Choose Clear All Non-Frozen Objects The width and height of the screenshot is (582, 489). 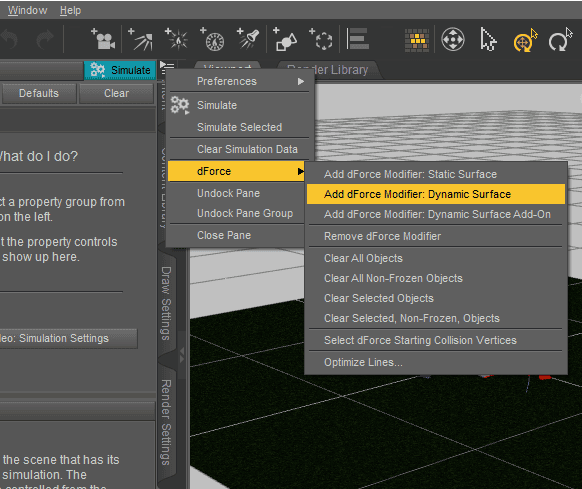[436, 278]
